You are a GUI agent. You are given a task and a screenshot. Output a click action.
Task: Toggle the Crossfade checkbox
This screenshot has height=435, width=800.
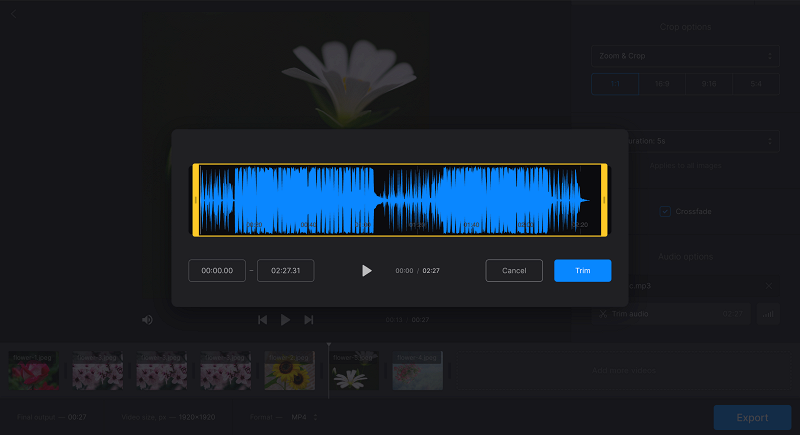coord(665,212)
